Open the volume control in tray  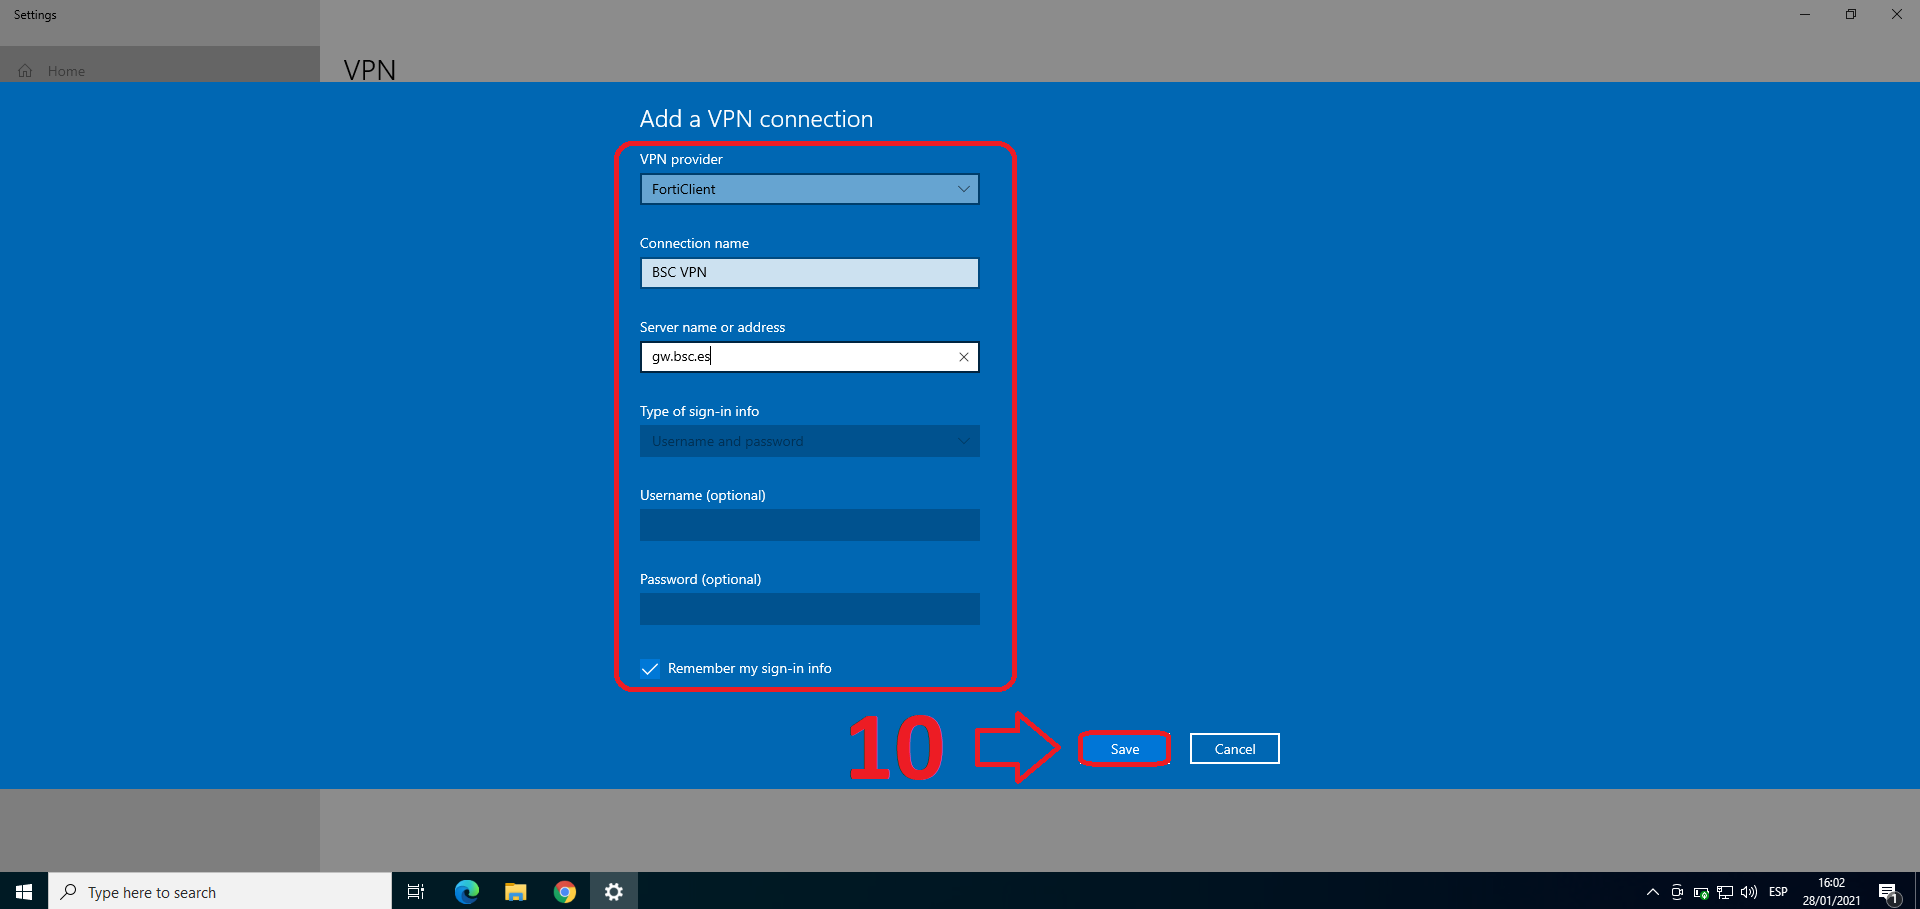[x=1749, y=892]
